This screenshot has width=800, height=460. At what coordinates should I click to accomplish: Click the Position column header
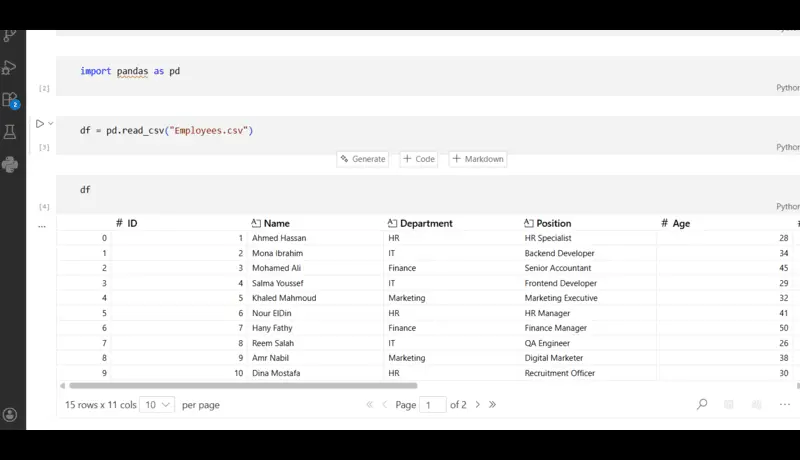[x=547, y=223]
